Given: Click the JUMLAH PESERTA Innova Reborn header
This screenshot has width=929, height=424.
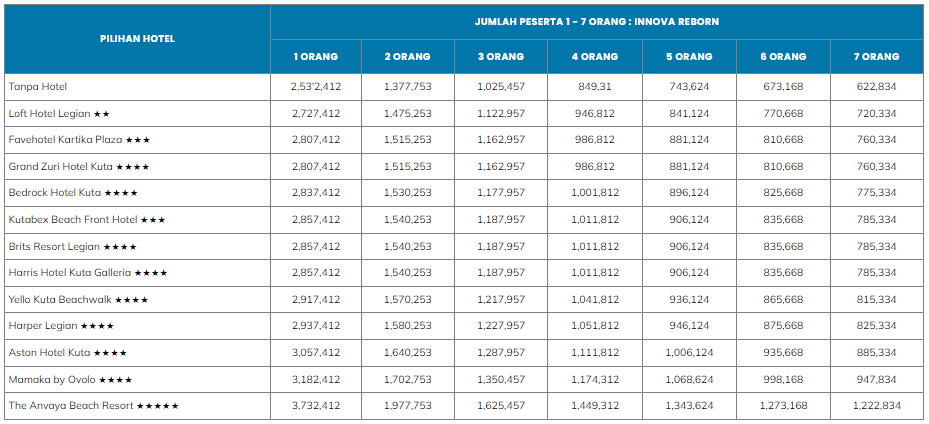Looking at the screenshot, I should click(x=596, y=21).
